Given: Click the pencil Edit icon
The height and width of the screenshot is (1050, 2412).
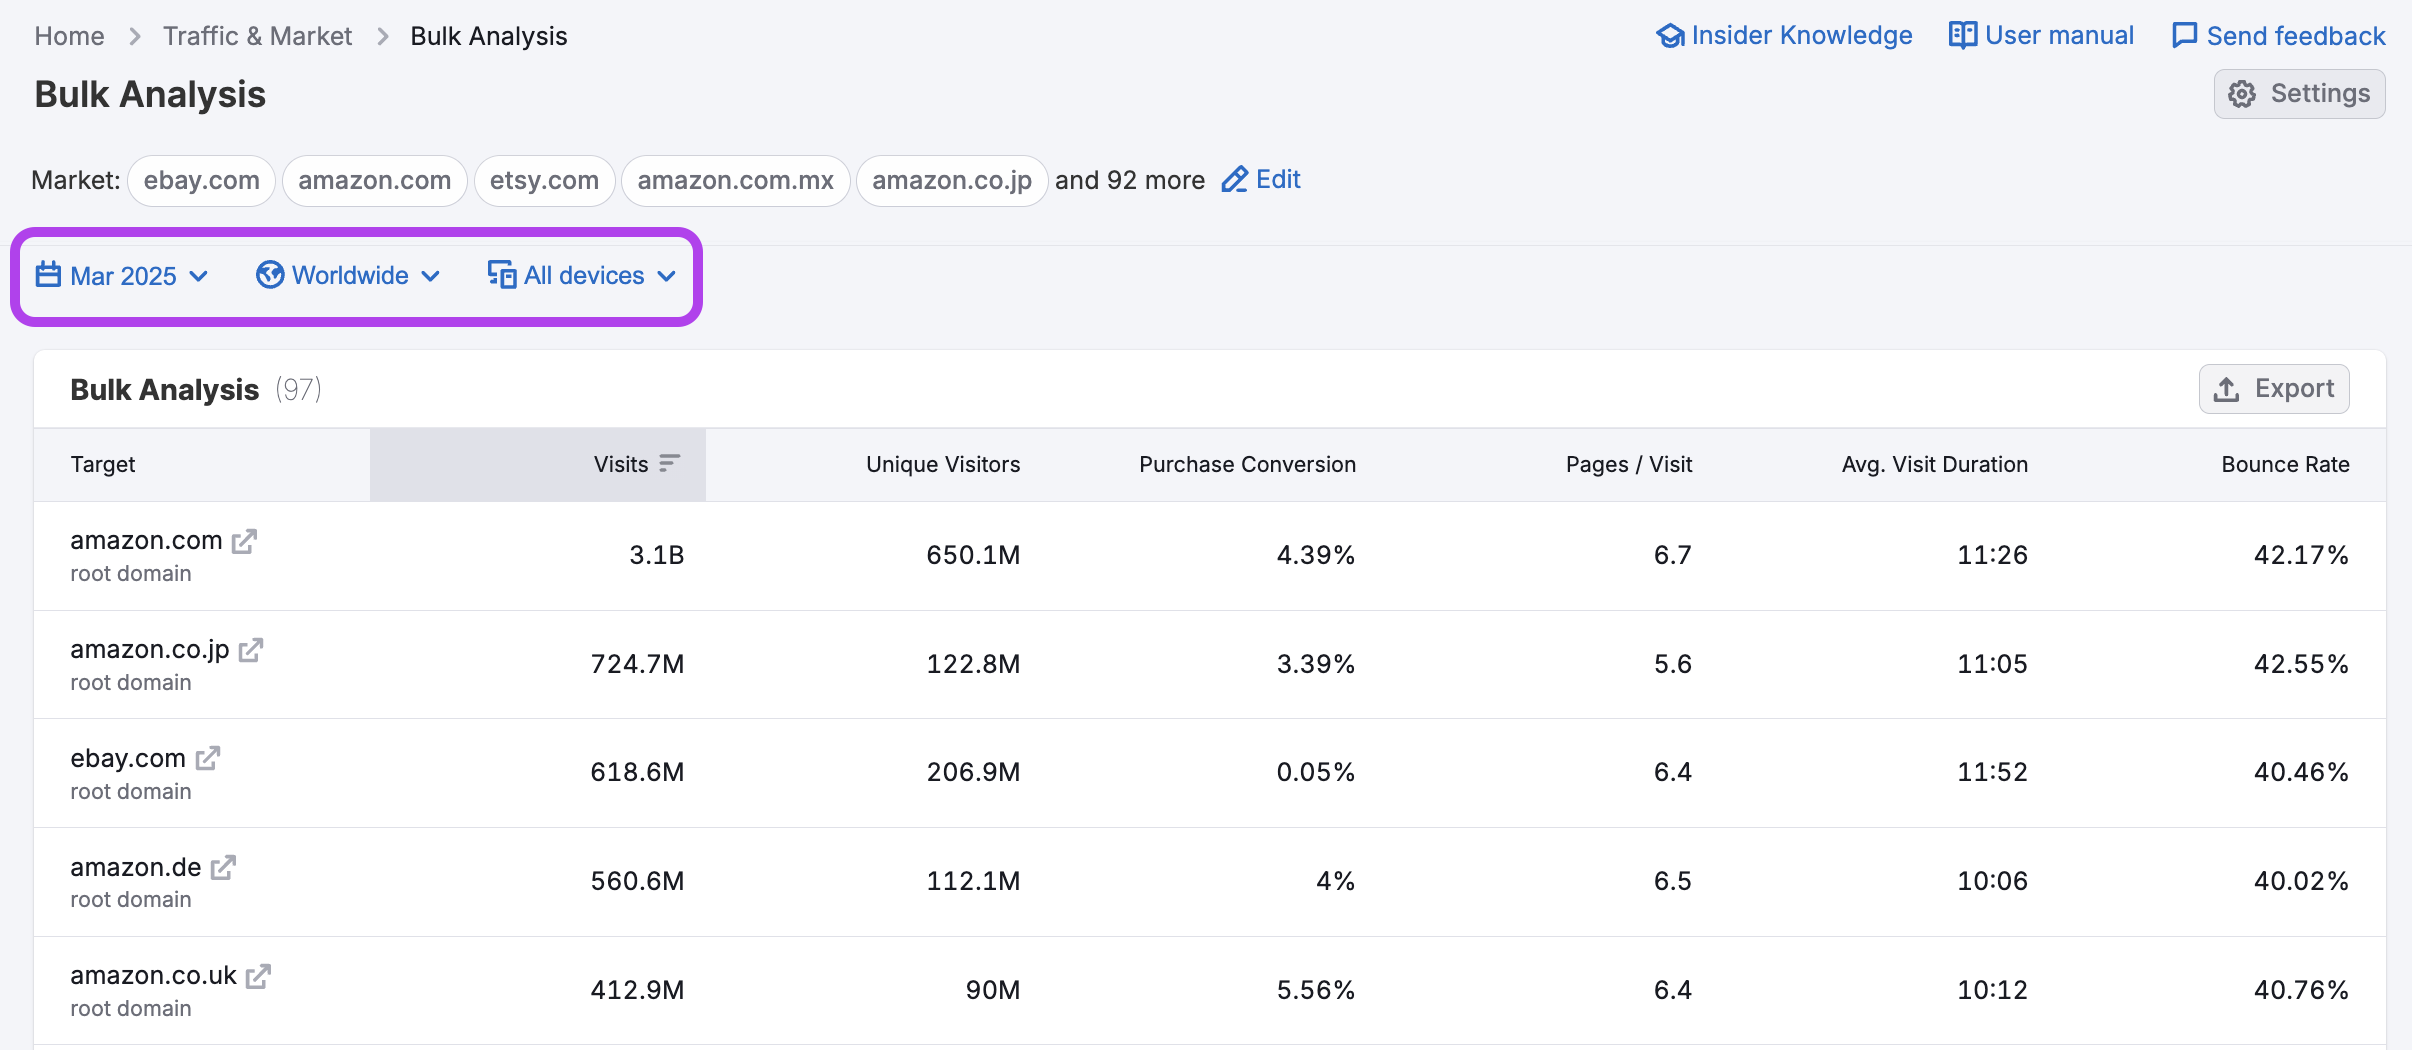Looking at the screenshot, I should coord(1235,180).
